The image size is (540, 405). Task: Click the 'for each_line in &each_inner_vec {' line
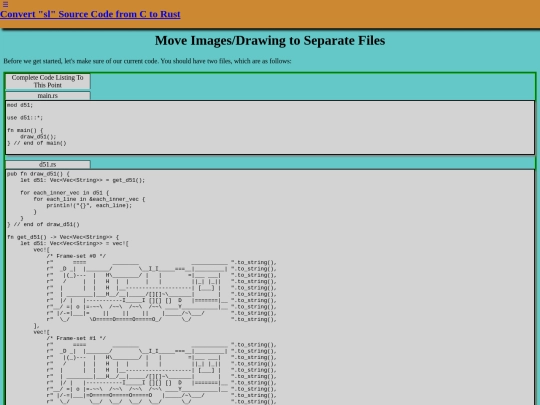(x=89, y=199)
